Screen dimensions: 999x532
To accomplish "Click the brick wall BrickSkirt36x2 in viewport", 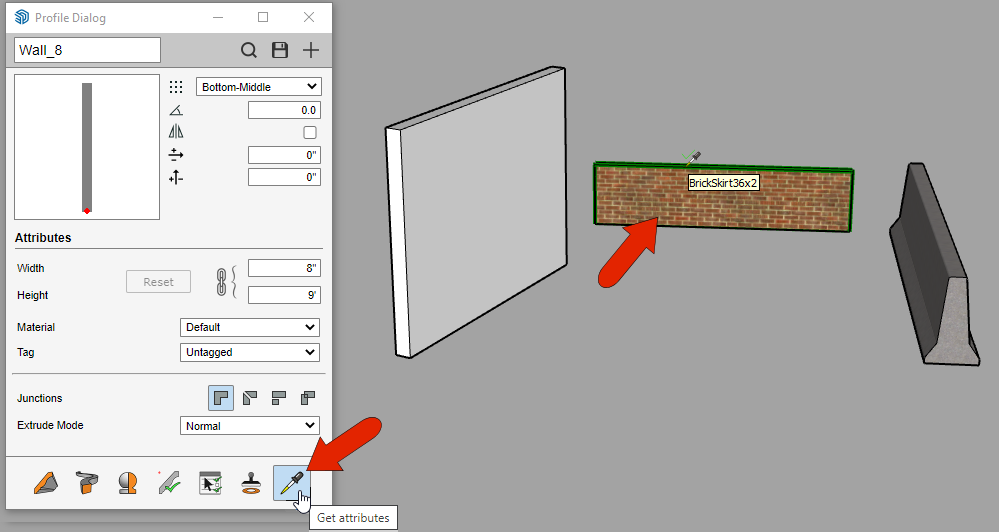I will (x=723, y=197).
